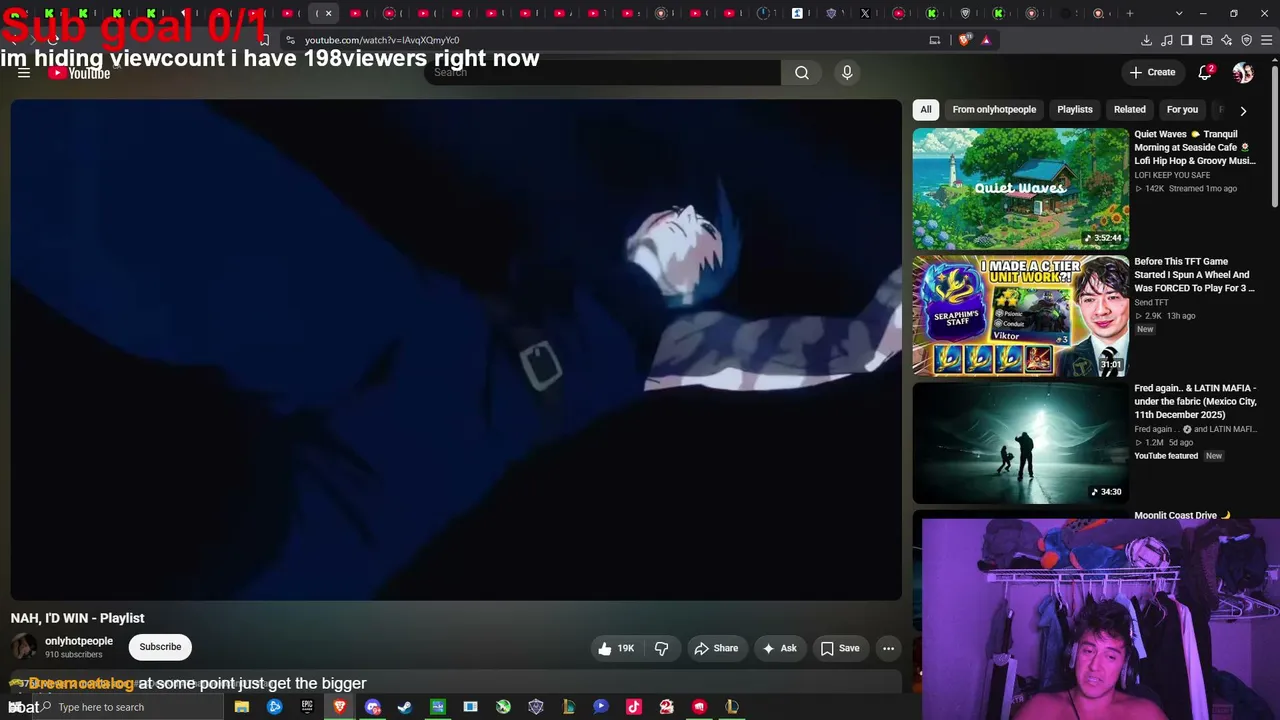
Task: Select the Playlists filter chip
Action: [1075, 110]
